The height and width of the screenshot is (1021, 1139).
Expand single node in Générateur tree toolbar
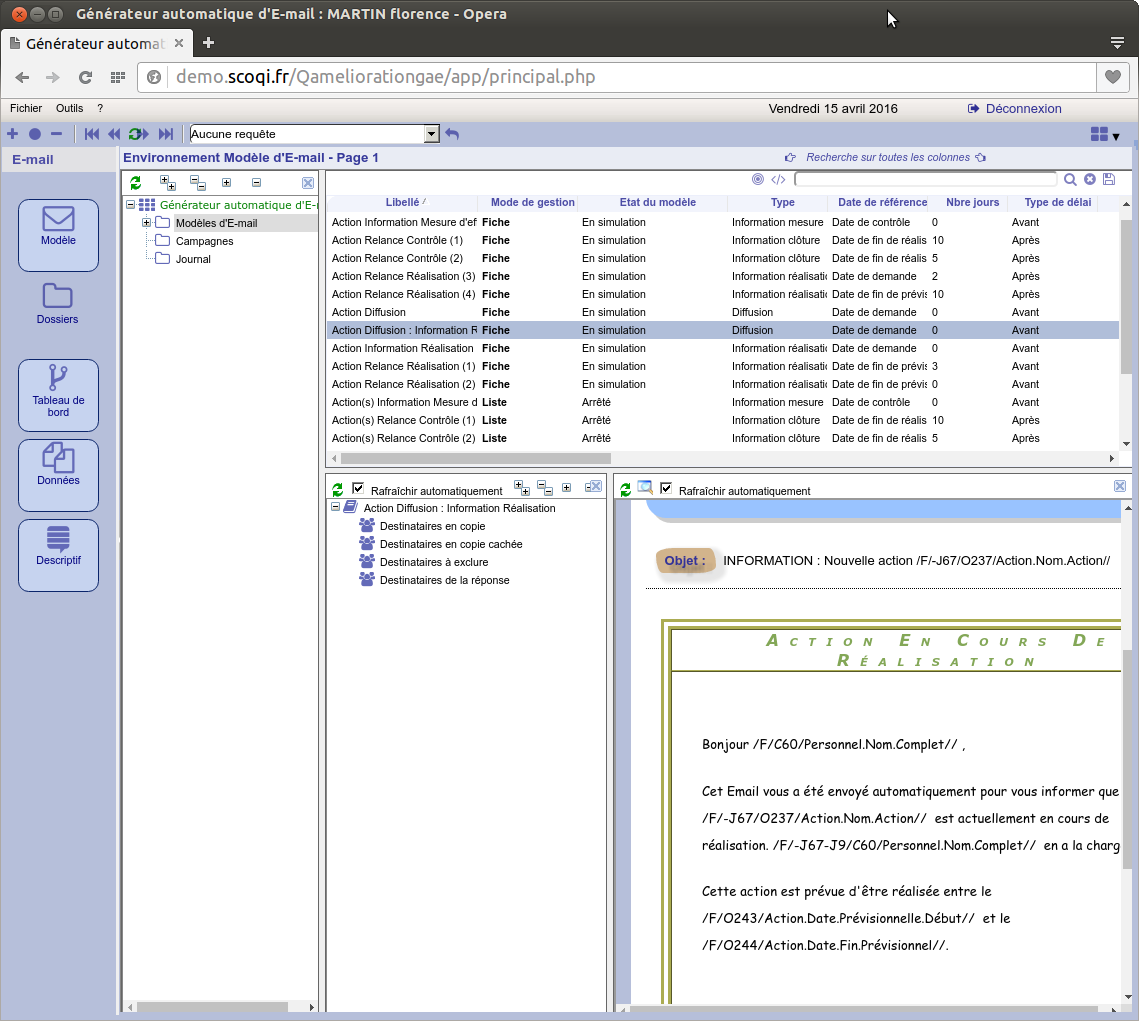point(227,183)
